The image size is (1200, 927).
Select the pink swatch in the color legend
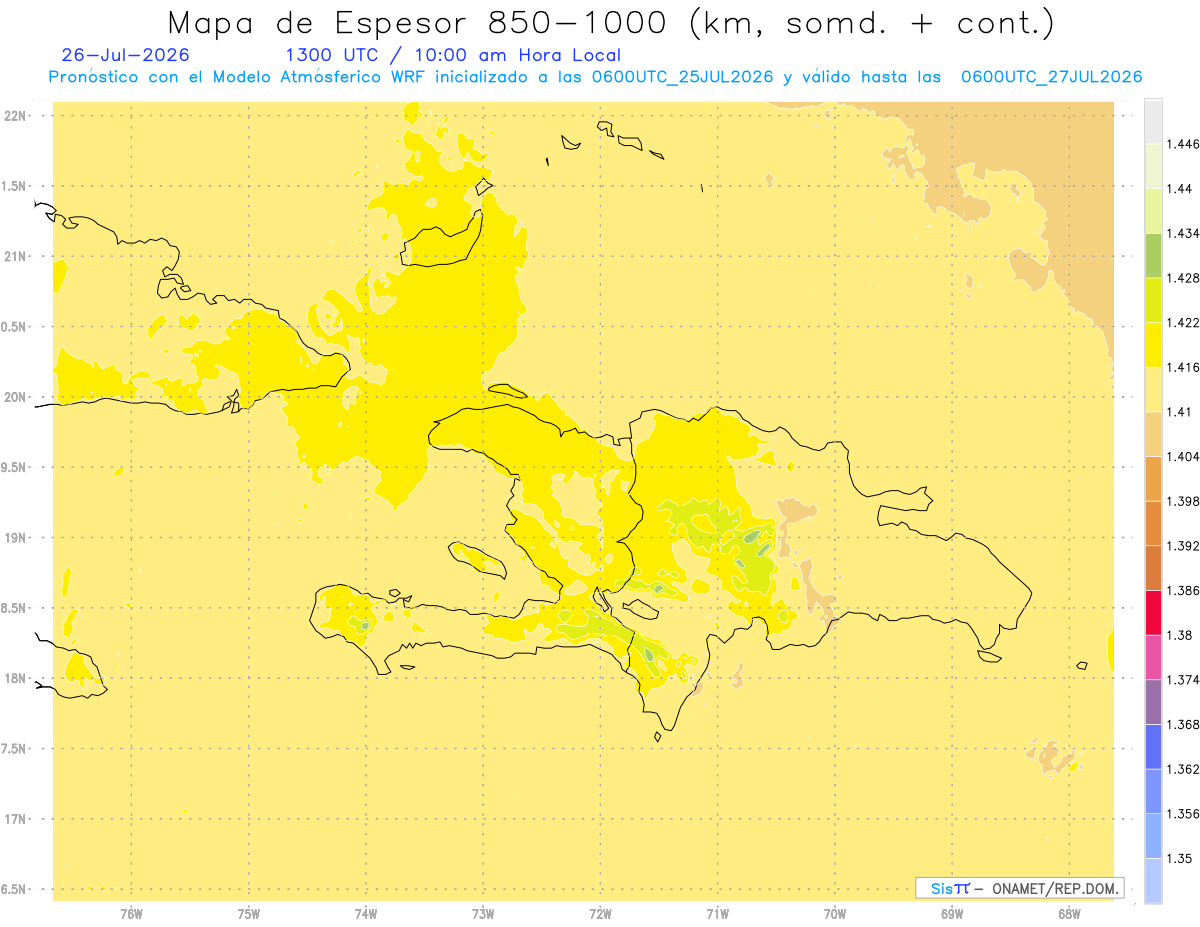coord(1153,656)
